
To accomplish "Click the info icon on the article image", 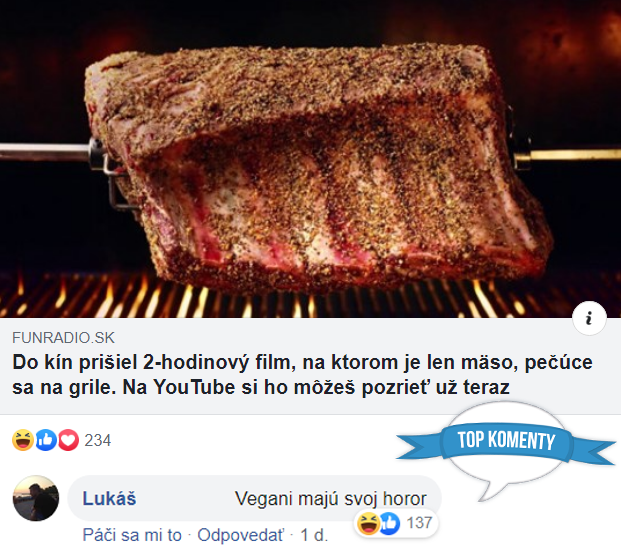I will 589,318.
